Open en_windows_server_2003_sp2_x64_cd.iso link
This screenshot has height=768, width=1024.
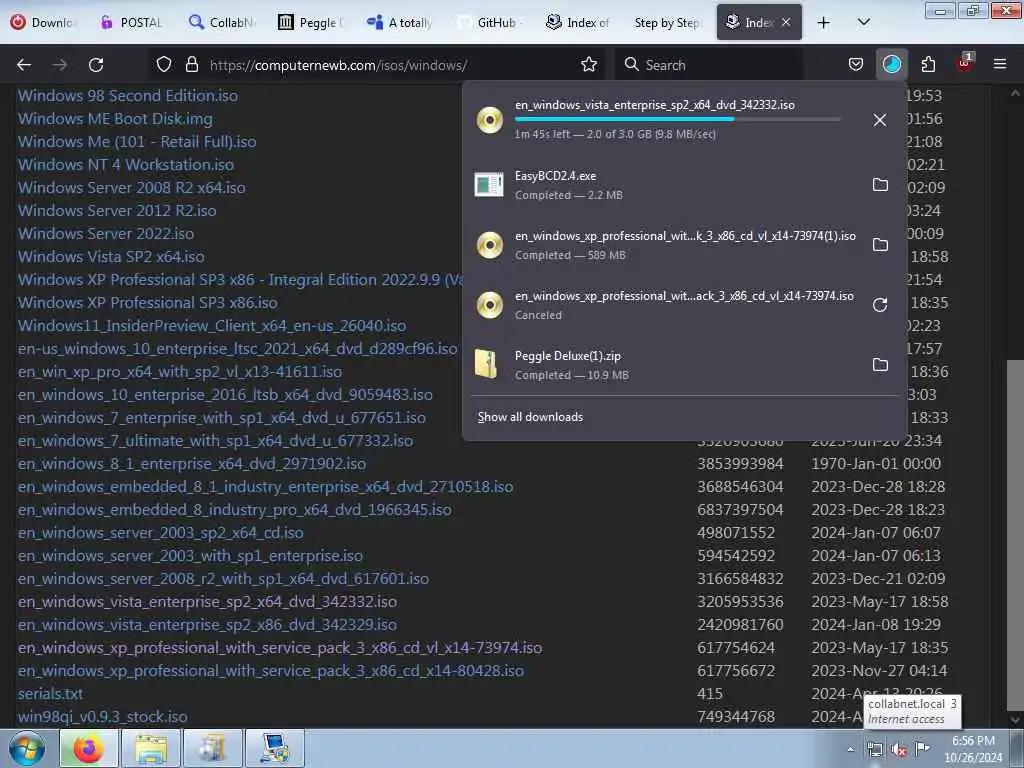[x=161, y=533]
